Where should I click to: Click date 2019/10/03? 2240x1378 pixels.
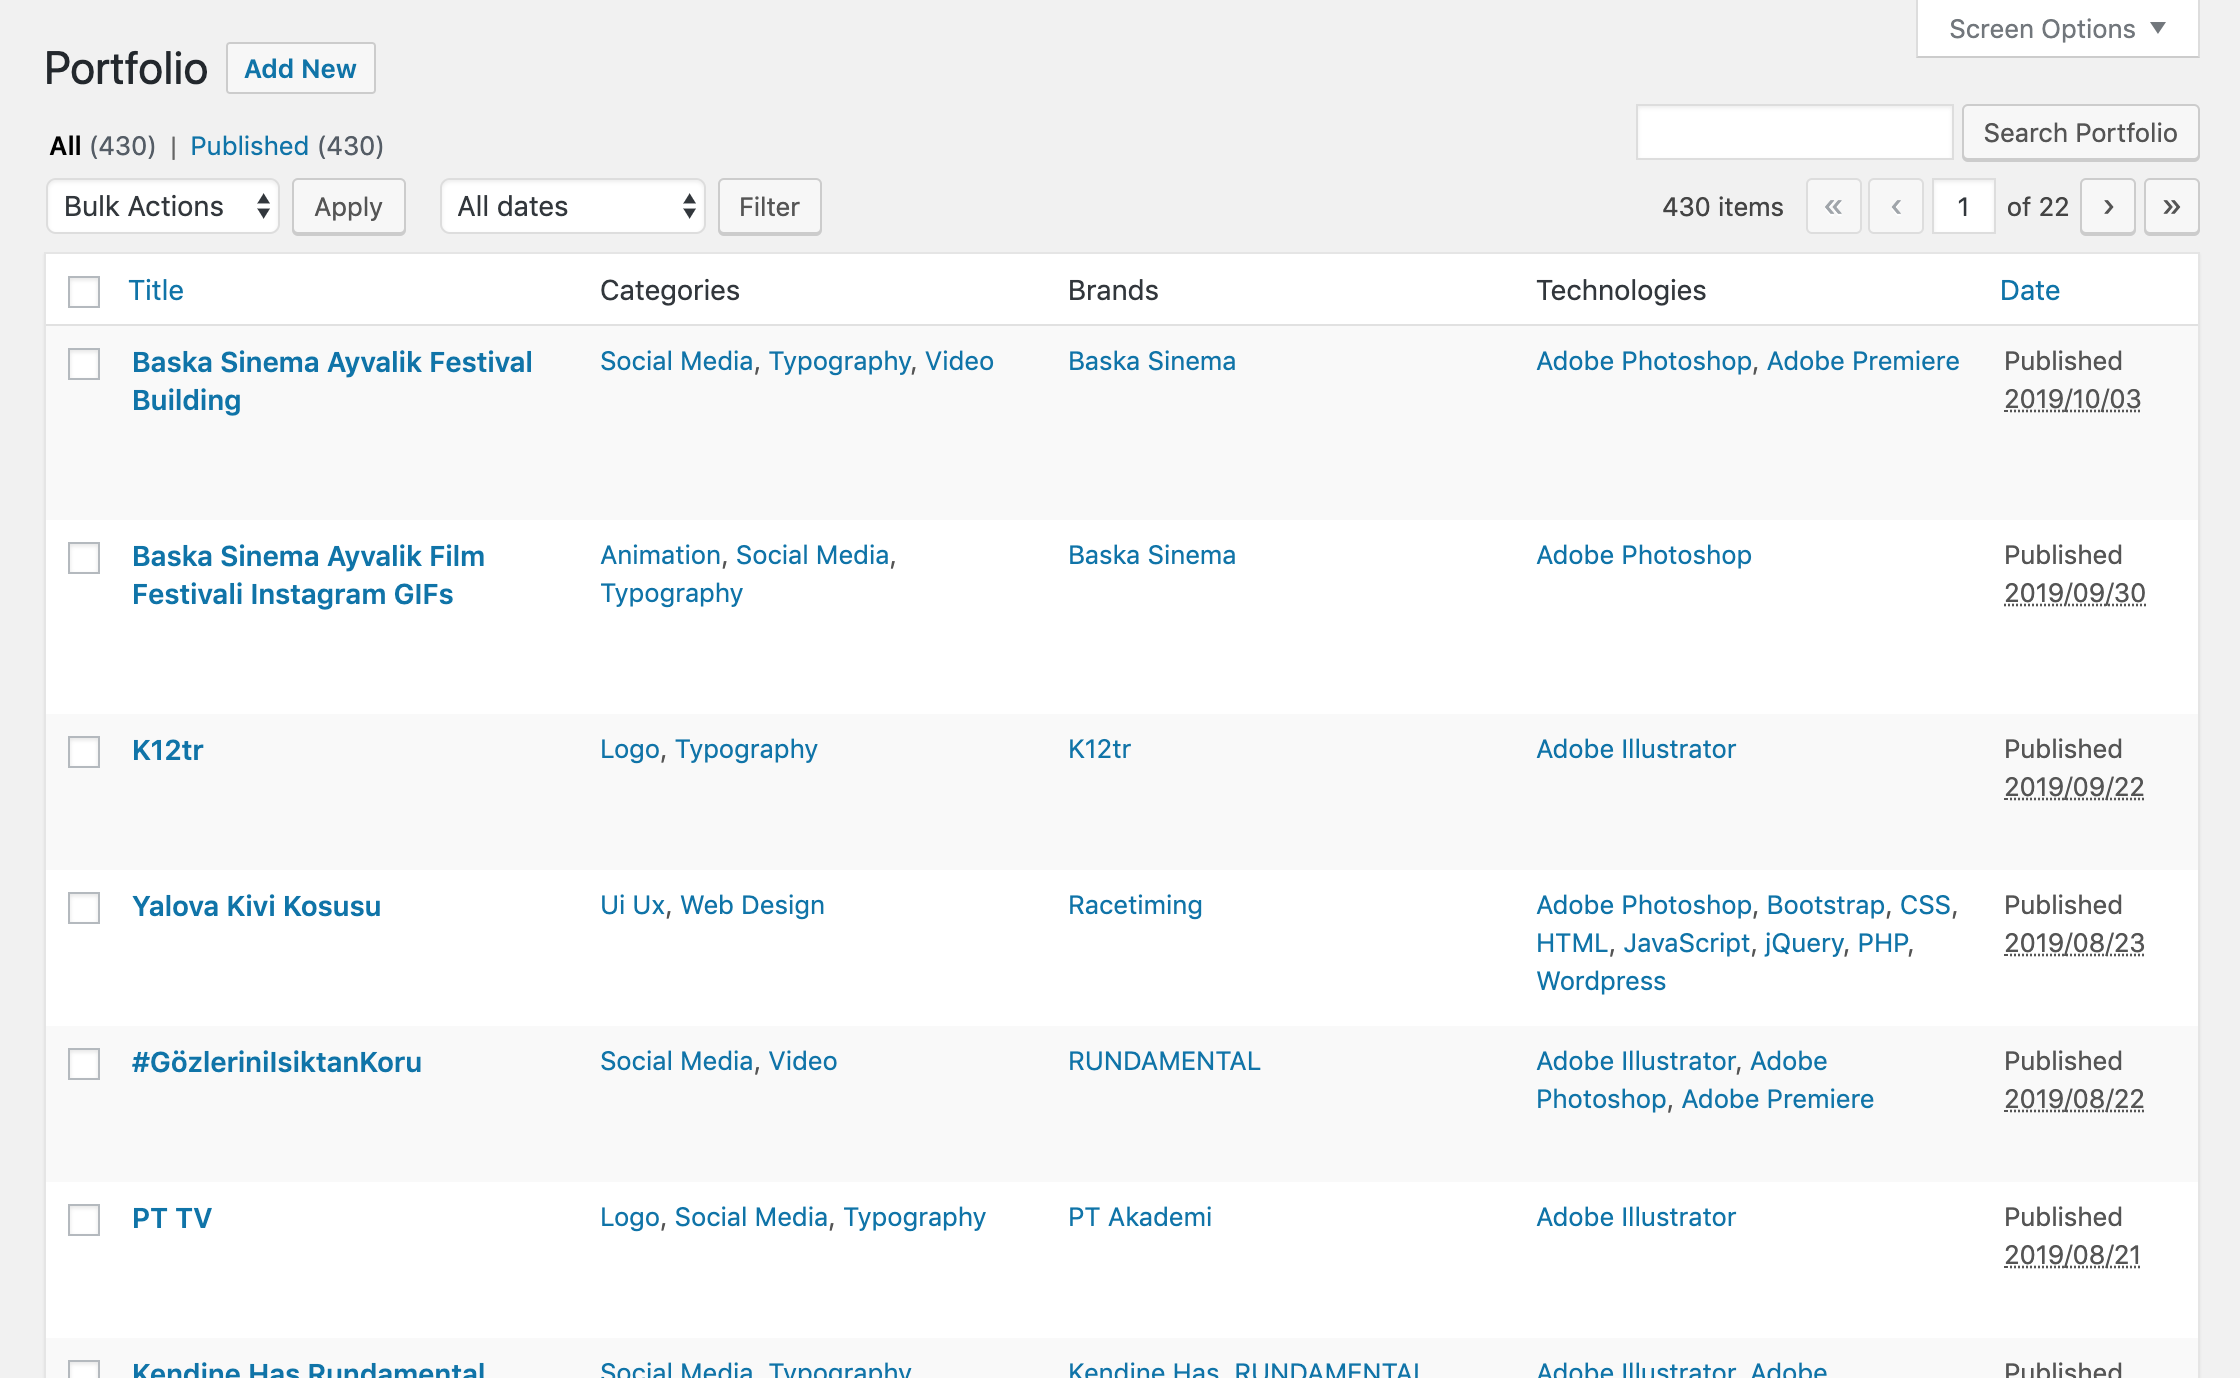2072,399
